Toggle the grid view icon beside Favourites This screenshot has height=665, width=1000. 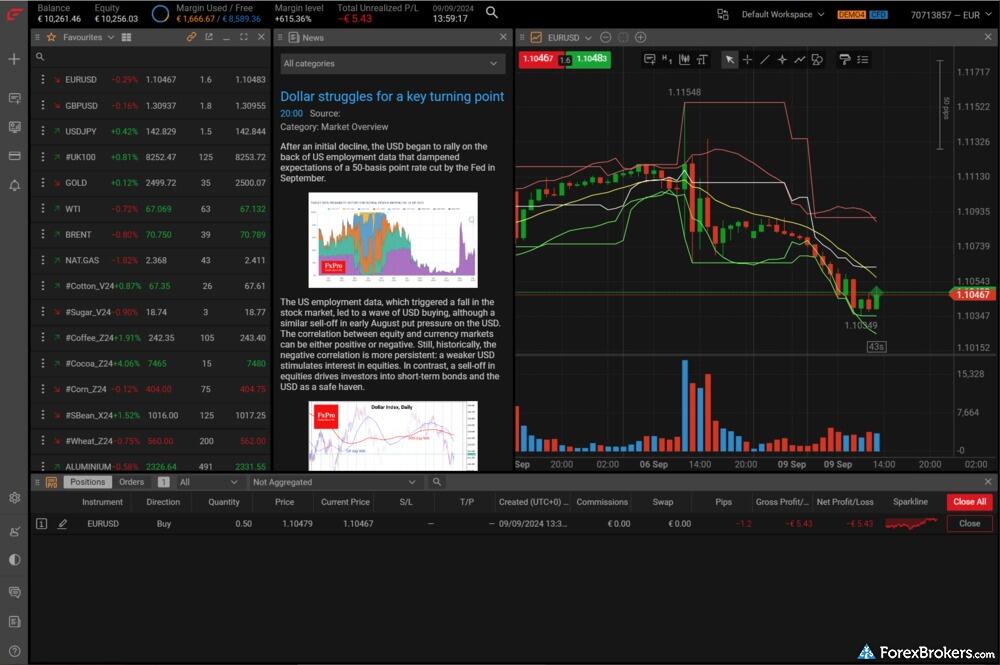pyautogui.click(x=126, y=37)
